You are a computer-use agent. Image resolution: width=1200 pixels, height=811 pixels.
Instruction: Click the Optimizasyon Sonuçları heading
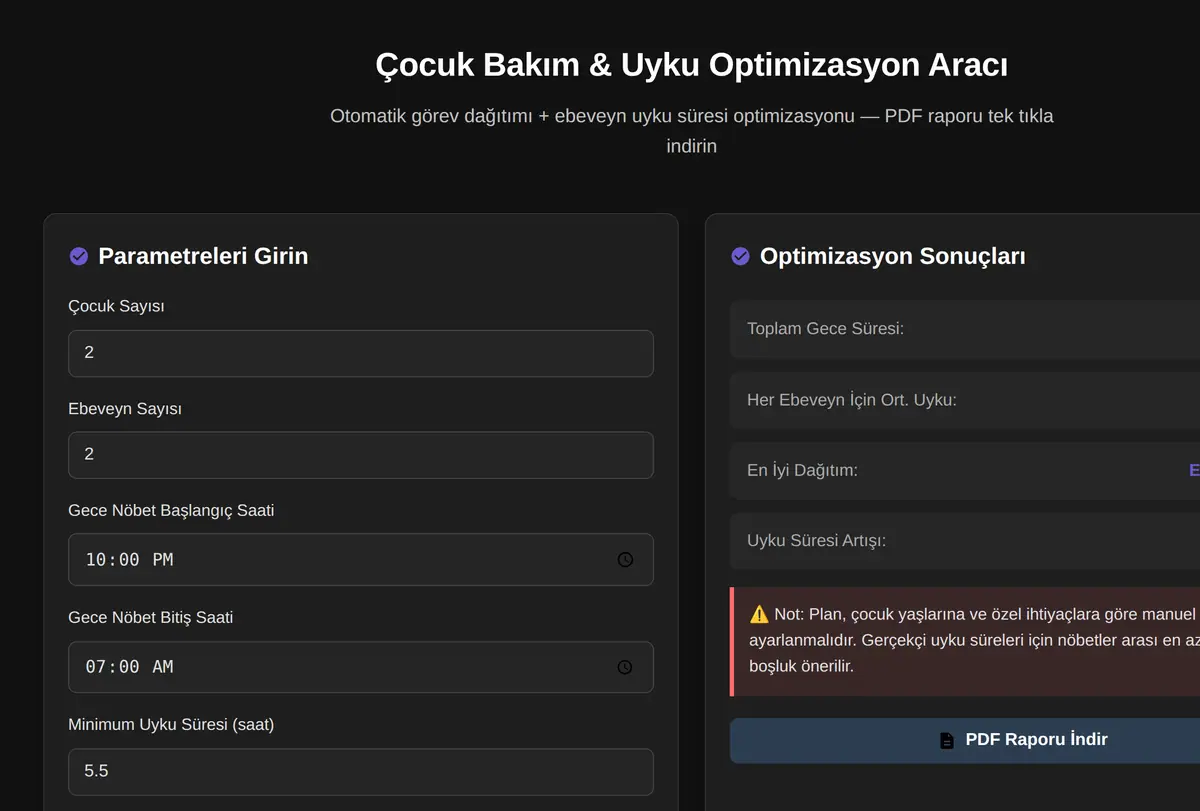coord(893,257)
